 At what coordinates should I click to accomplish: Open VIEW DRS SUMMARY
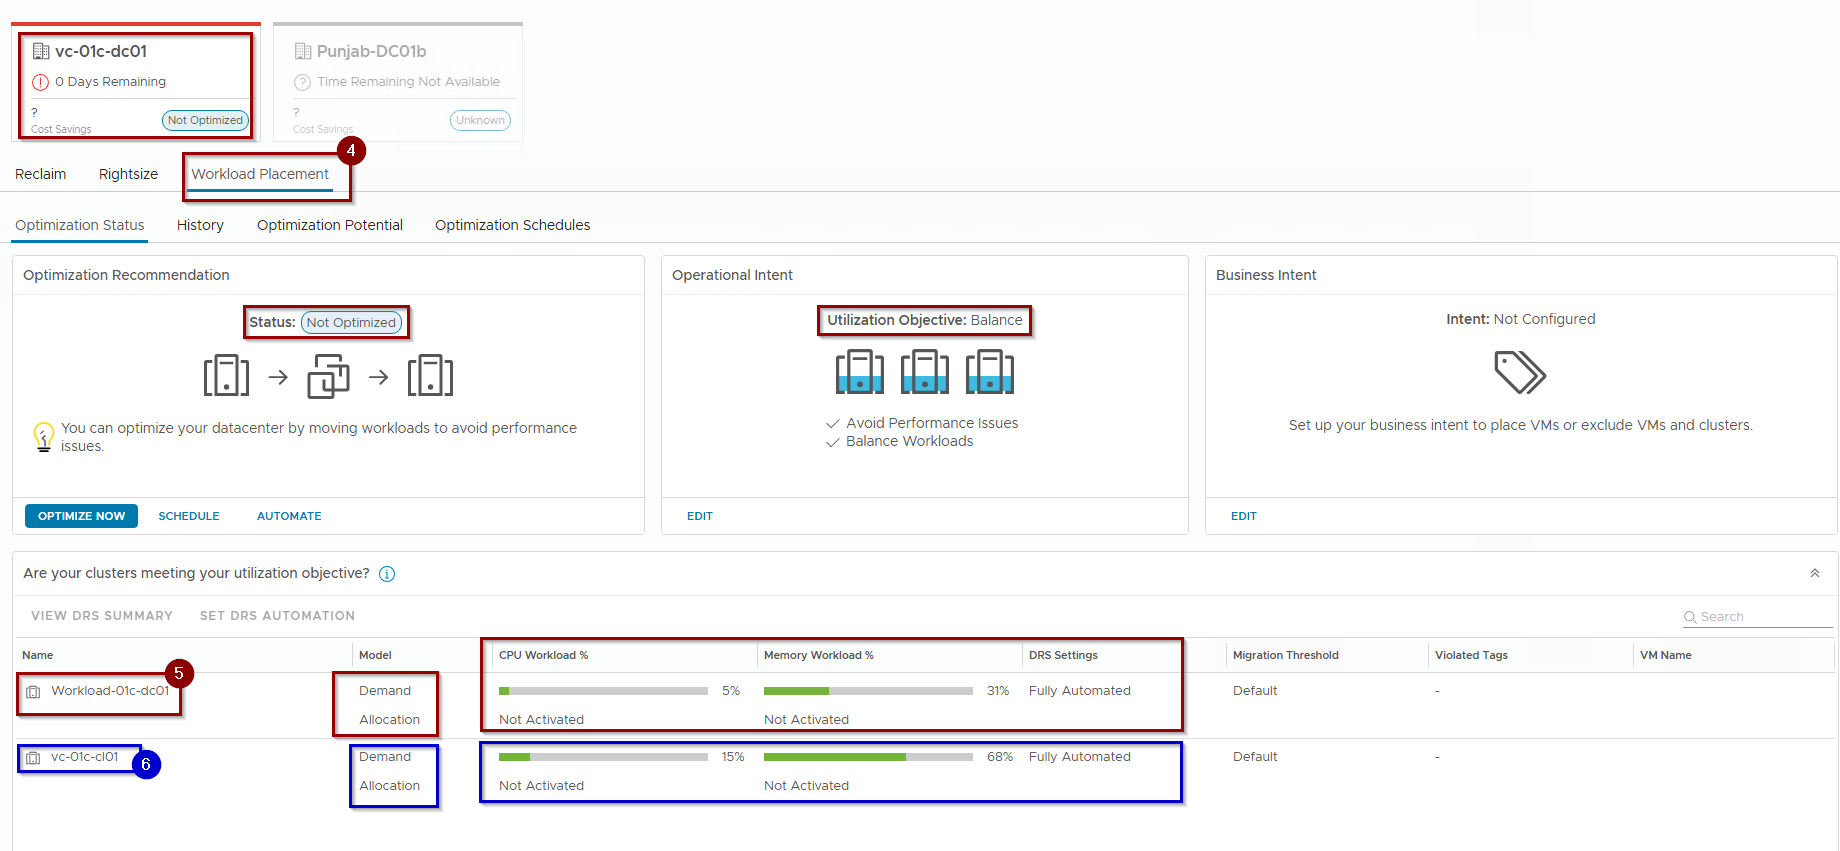102,616
